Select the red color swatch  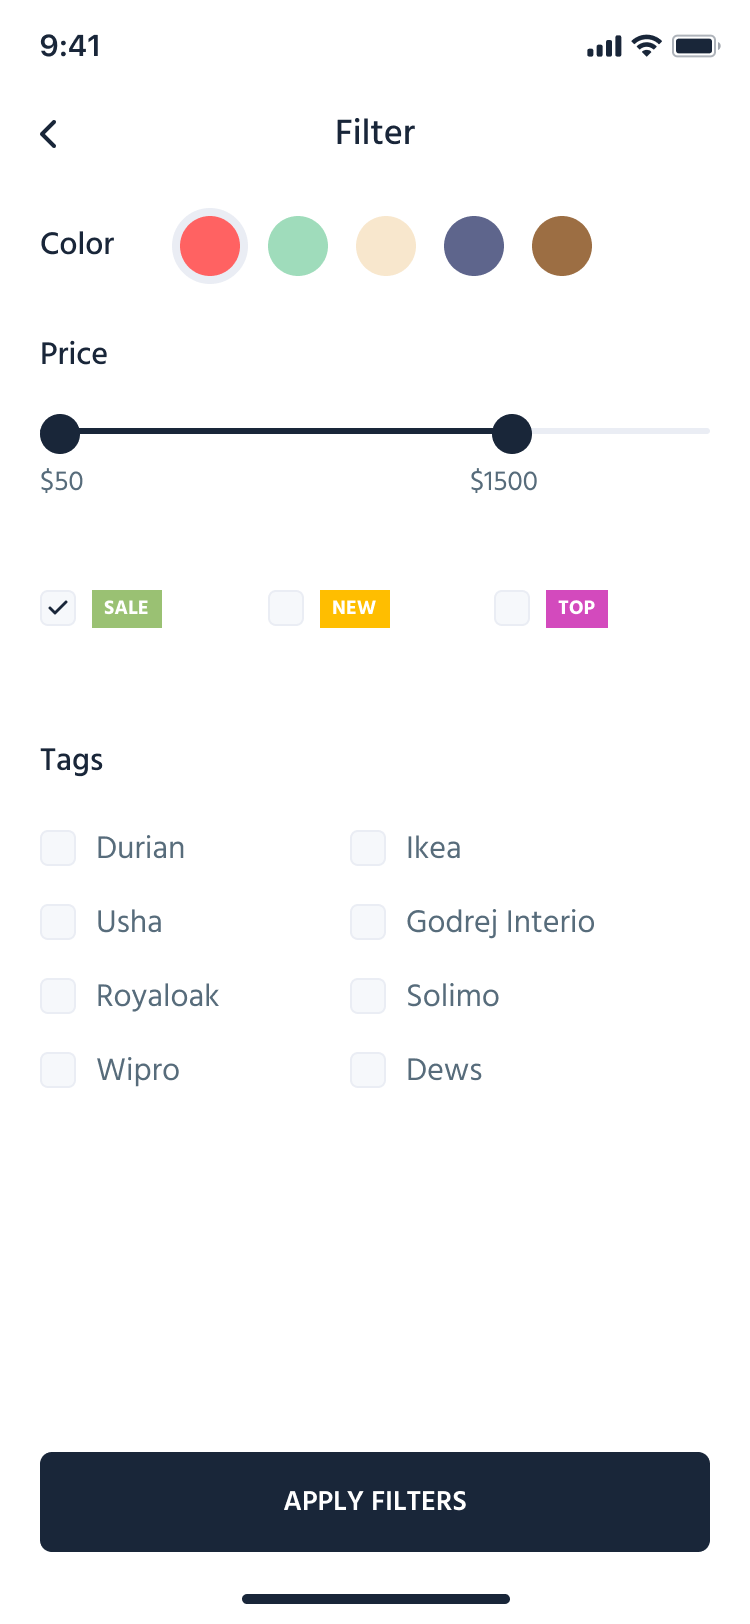[x=210, y=246]
